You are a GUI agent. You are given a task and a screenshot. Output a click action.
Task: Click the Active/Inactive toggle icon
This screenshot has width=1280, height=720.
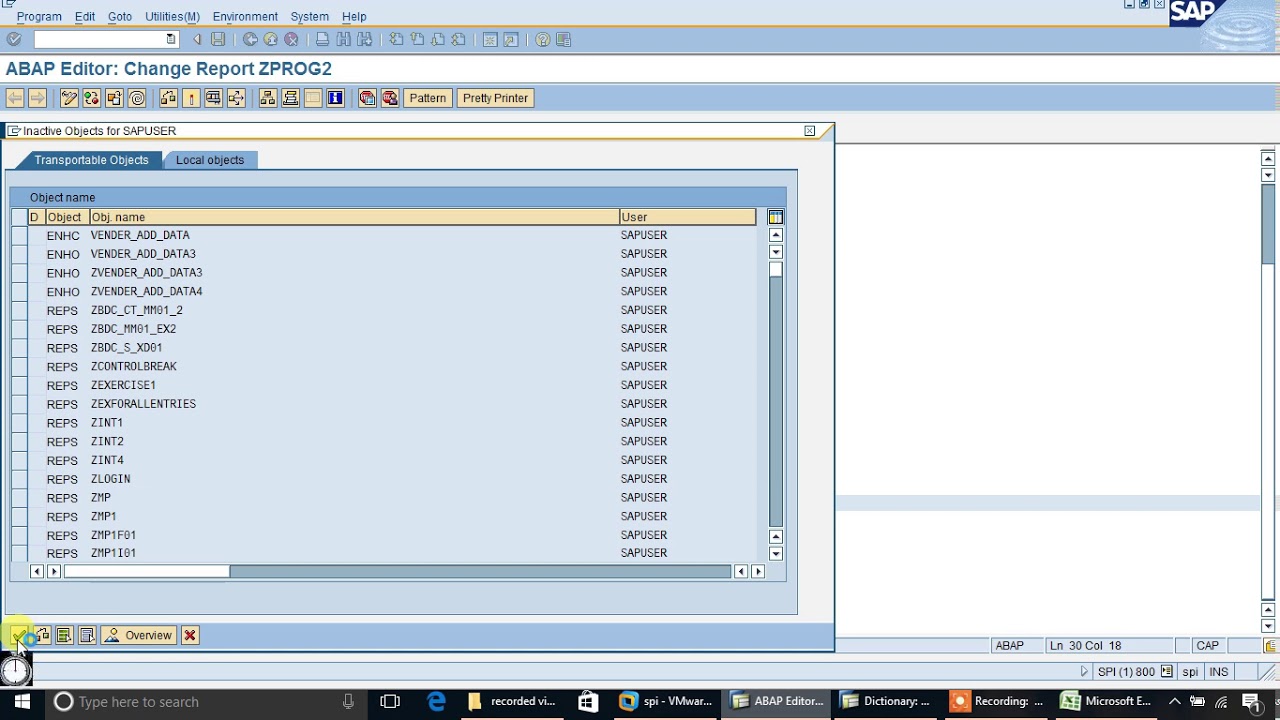(x=91, y=98)
